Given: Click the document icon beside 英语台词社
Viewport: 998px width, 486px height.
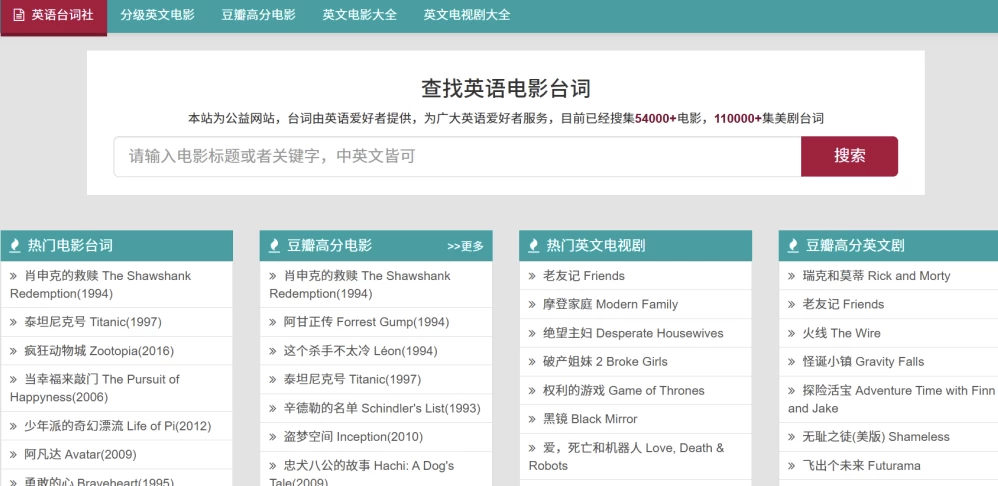Looking at the screenshot, I should (x=19, y=15).
